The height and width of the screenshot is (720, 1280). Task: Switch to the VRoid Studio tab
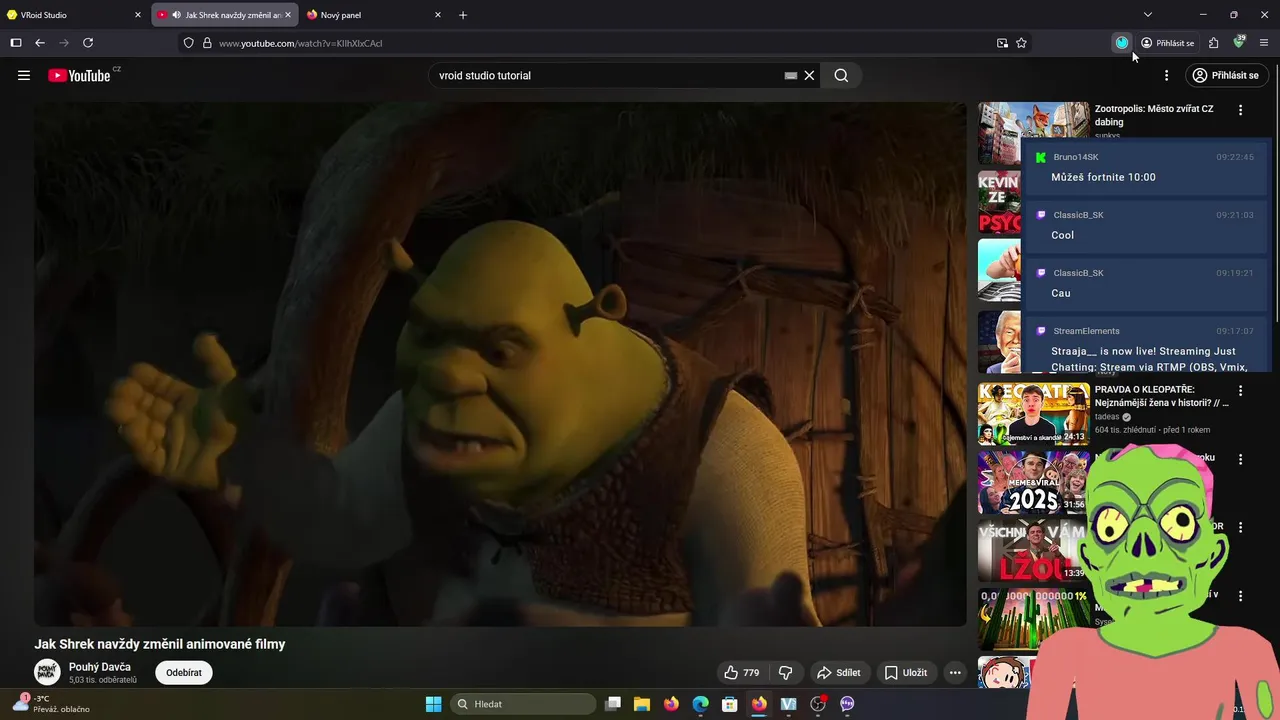pyautogui.click(x=72, y=15)
